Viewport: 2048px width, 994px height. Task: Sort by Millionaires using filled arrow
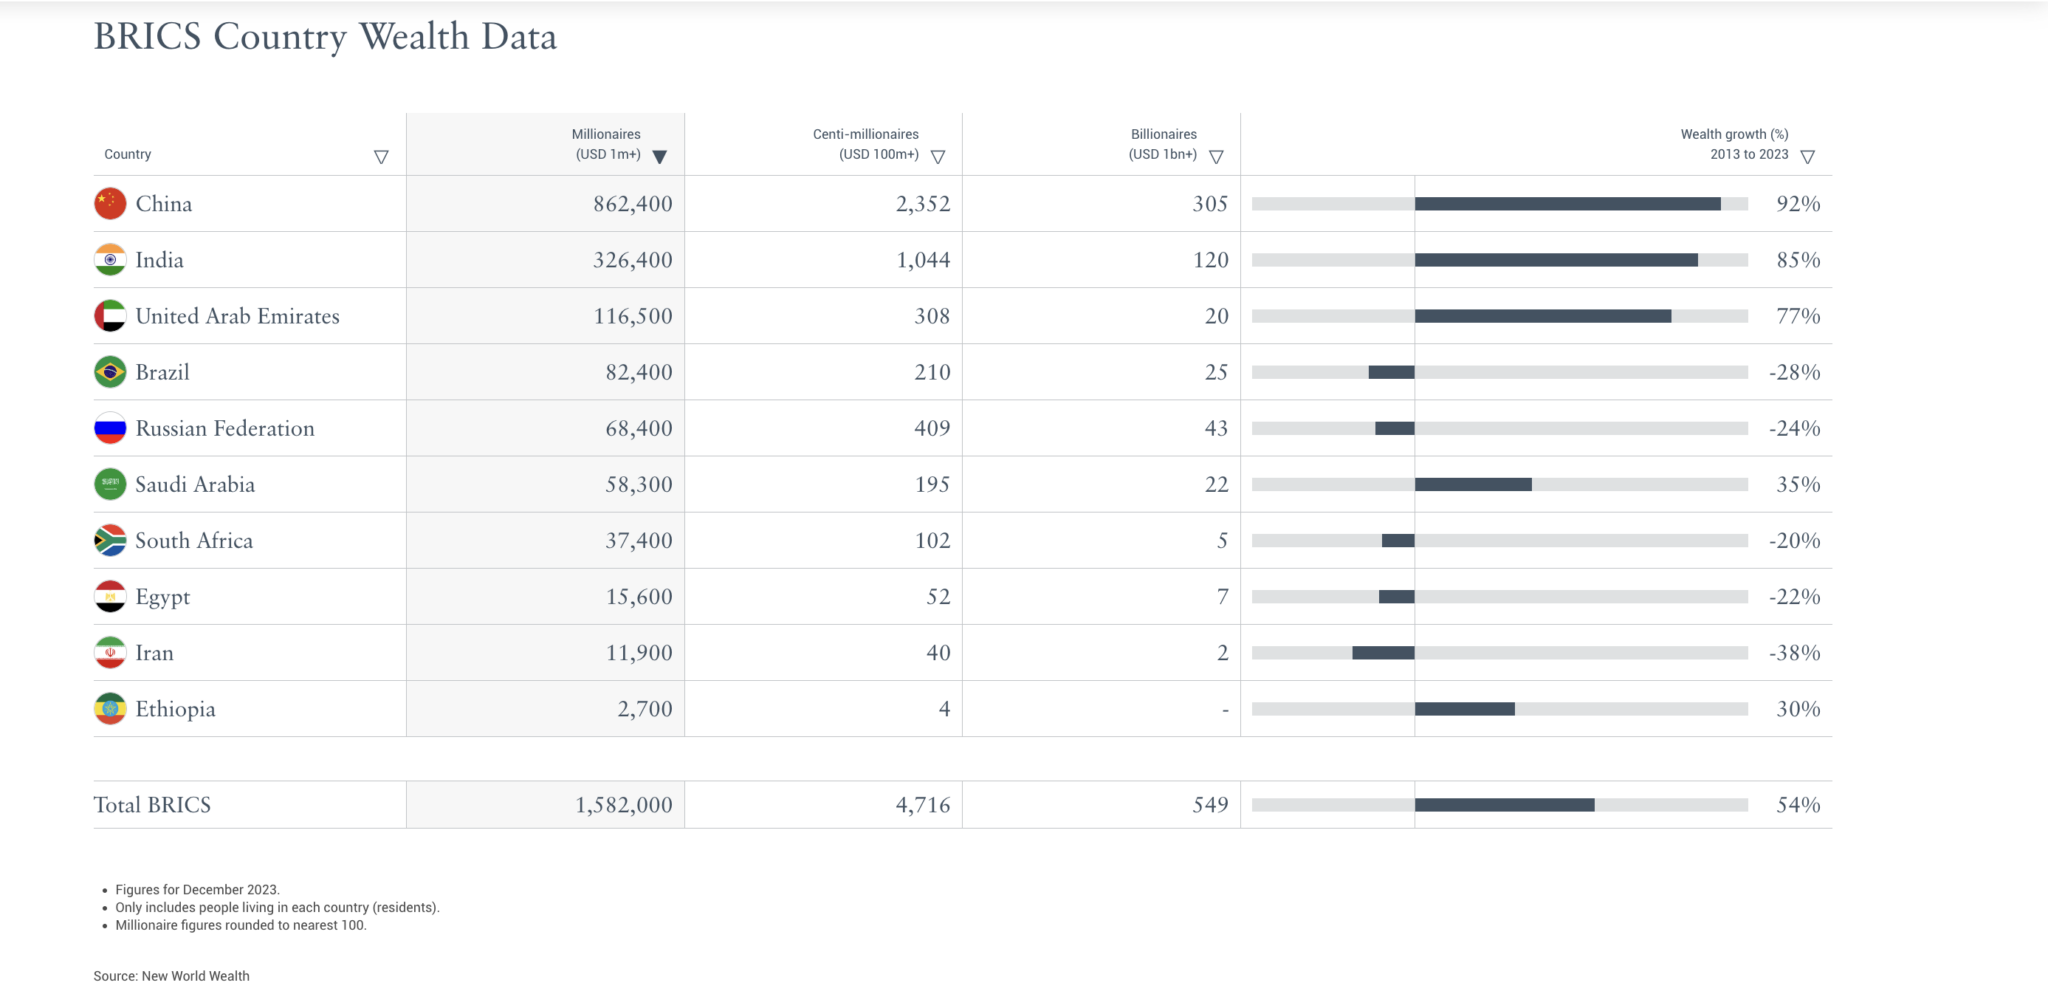[659, 157]
